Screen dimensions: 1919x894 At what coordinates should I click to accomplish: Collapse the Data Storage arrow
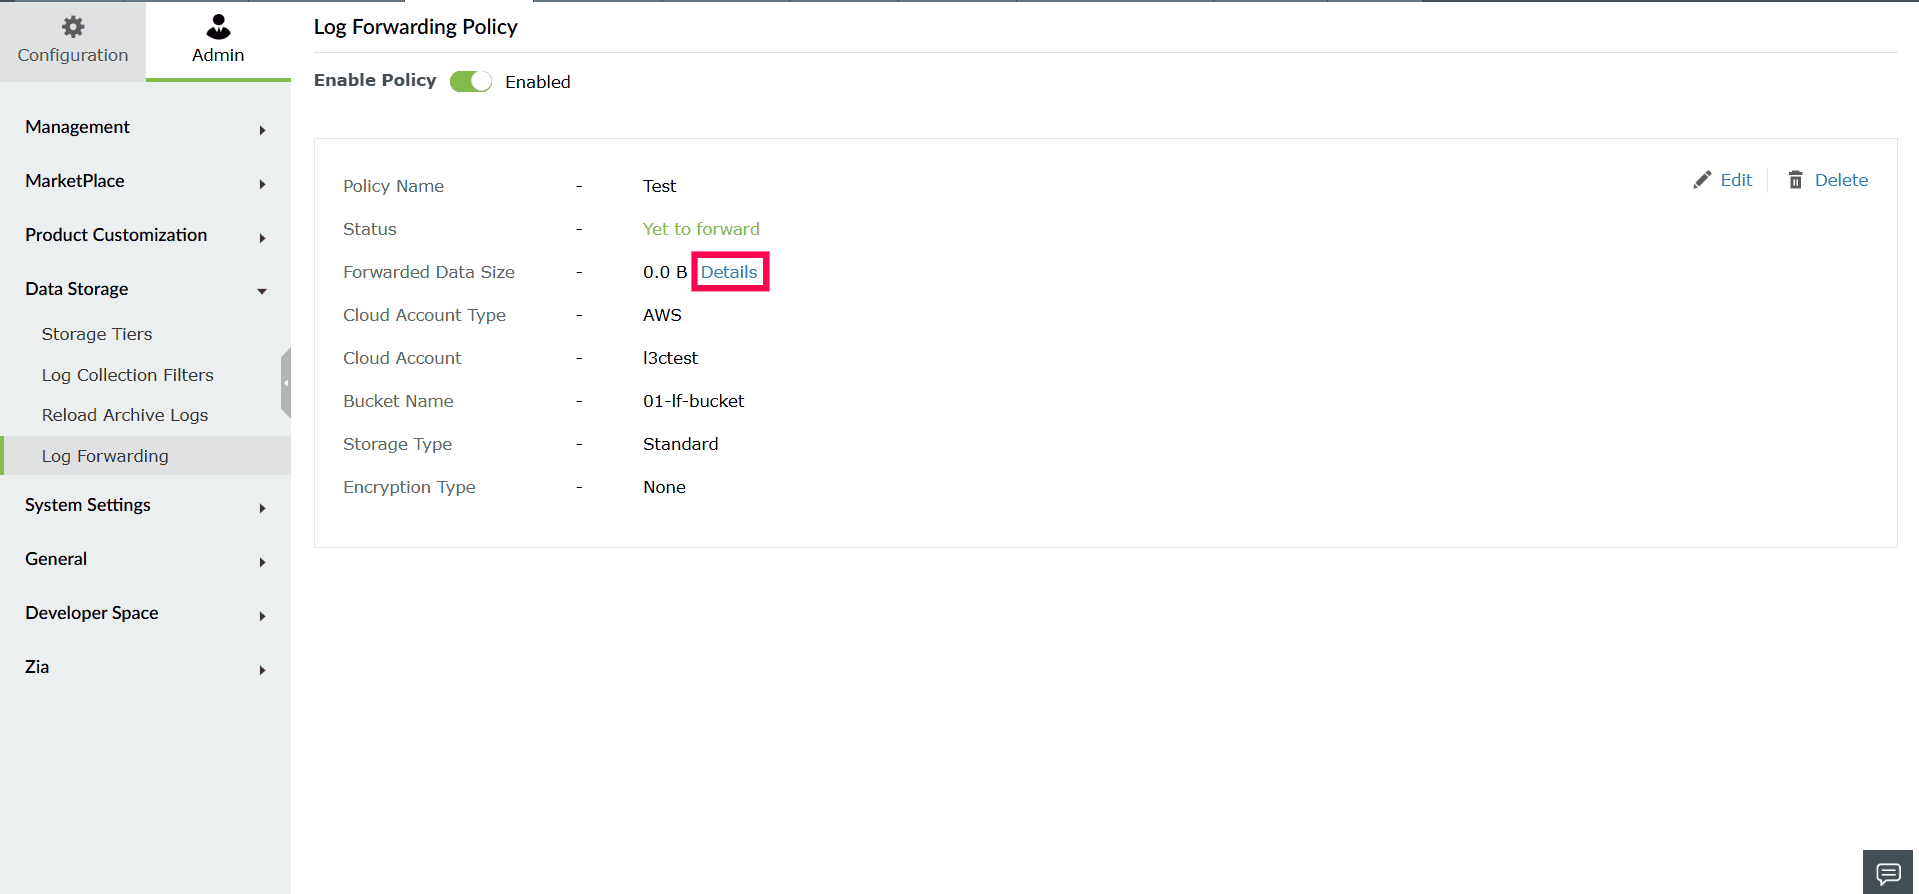point(262,292)
